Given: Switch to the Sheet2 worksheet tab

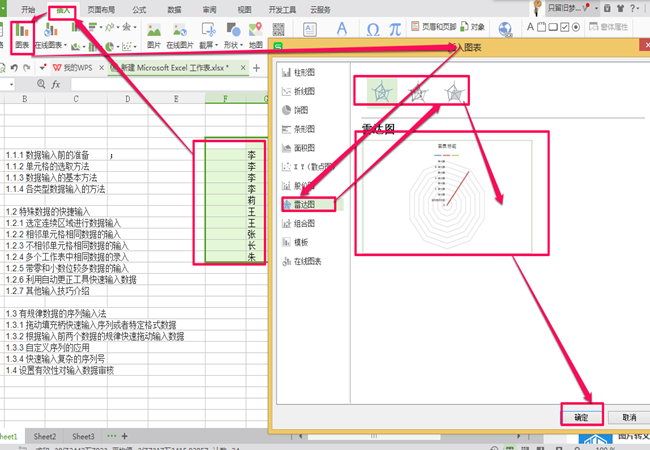Looking at the screenshot, I should coord(45,436).
